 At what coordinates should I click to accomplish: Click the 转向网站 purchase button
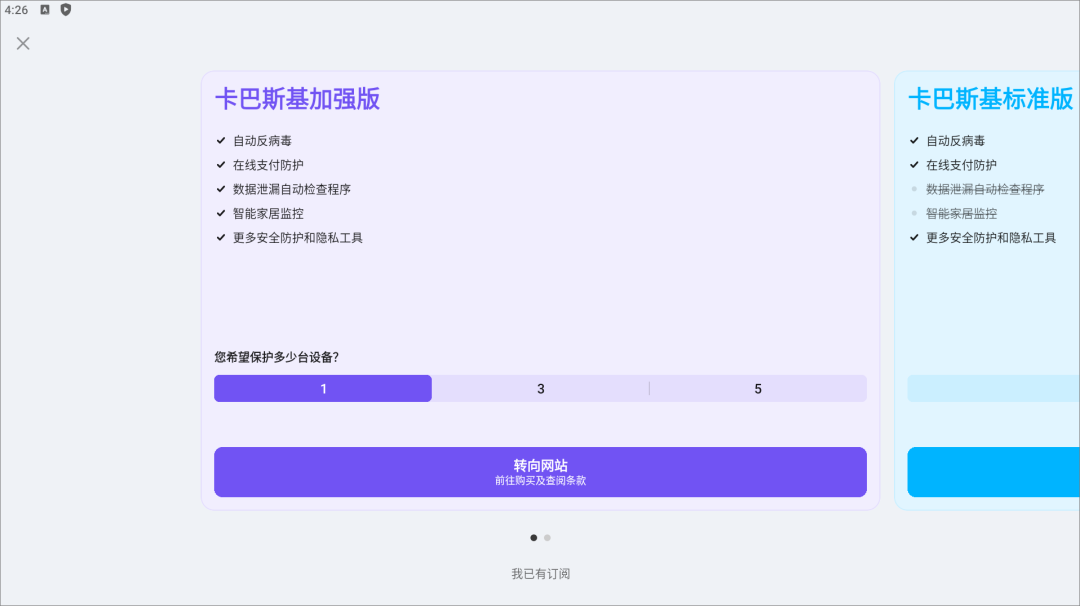540,472
